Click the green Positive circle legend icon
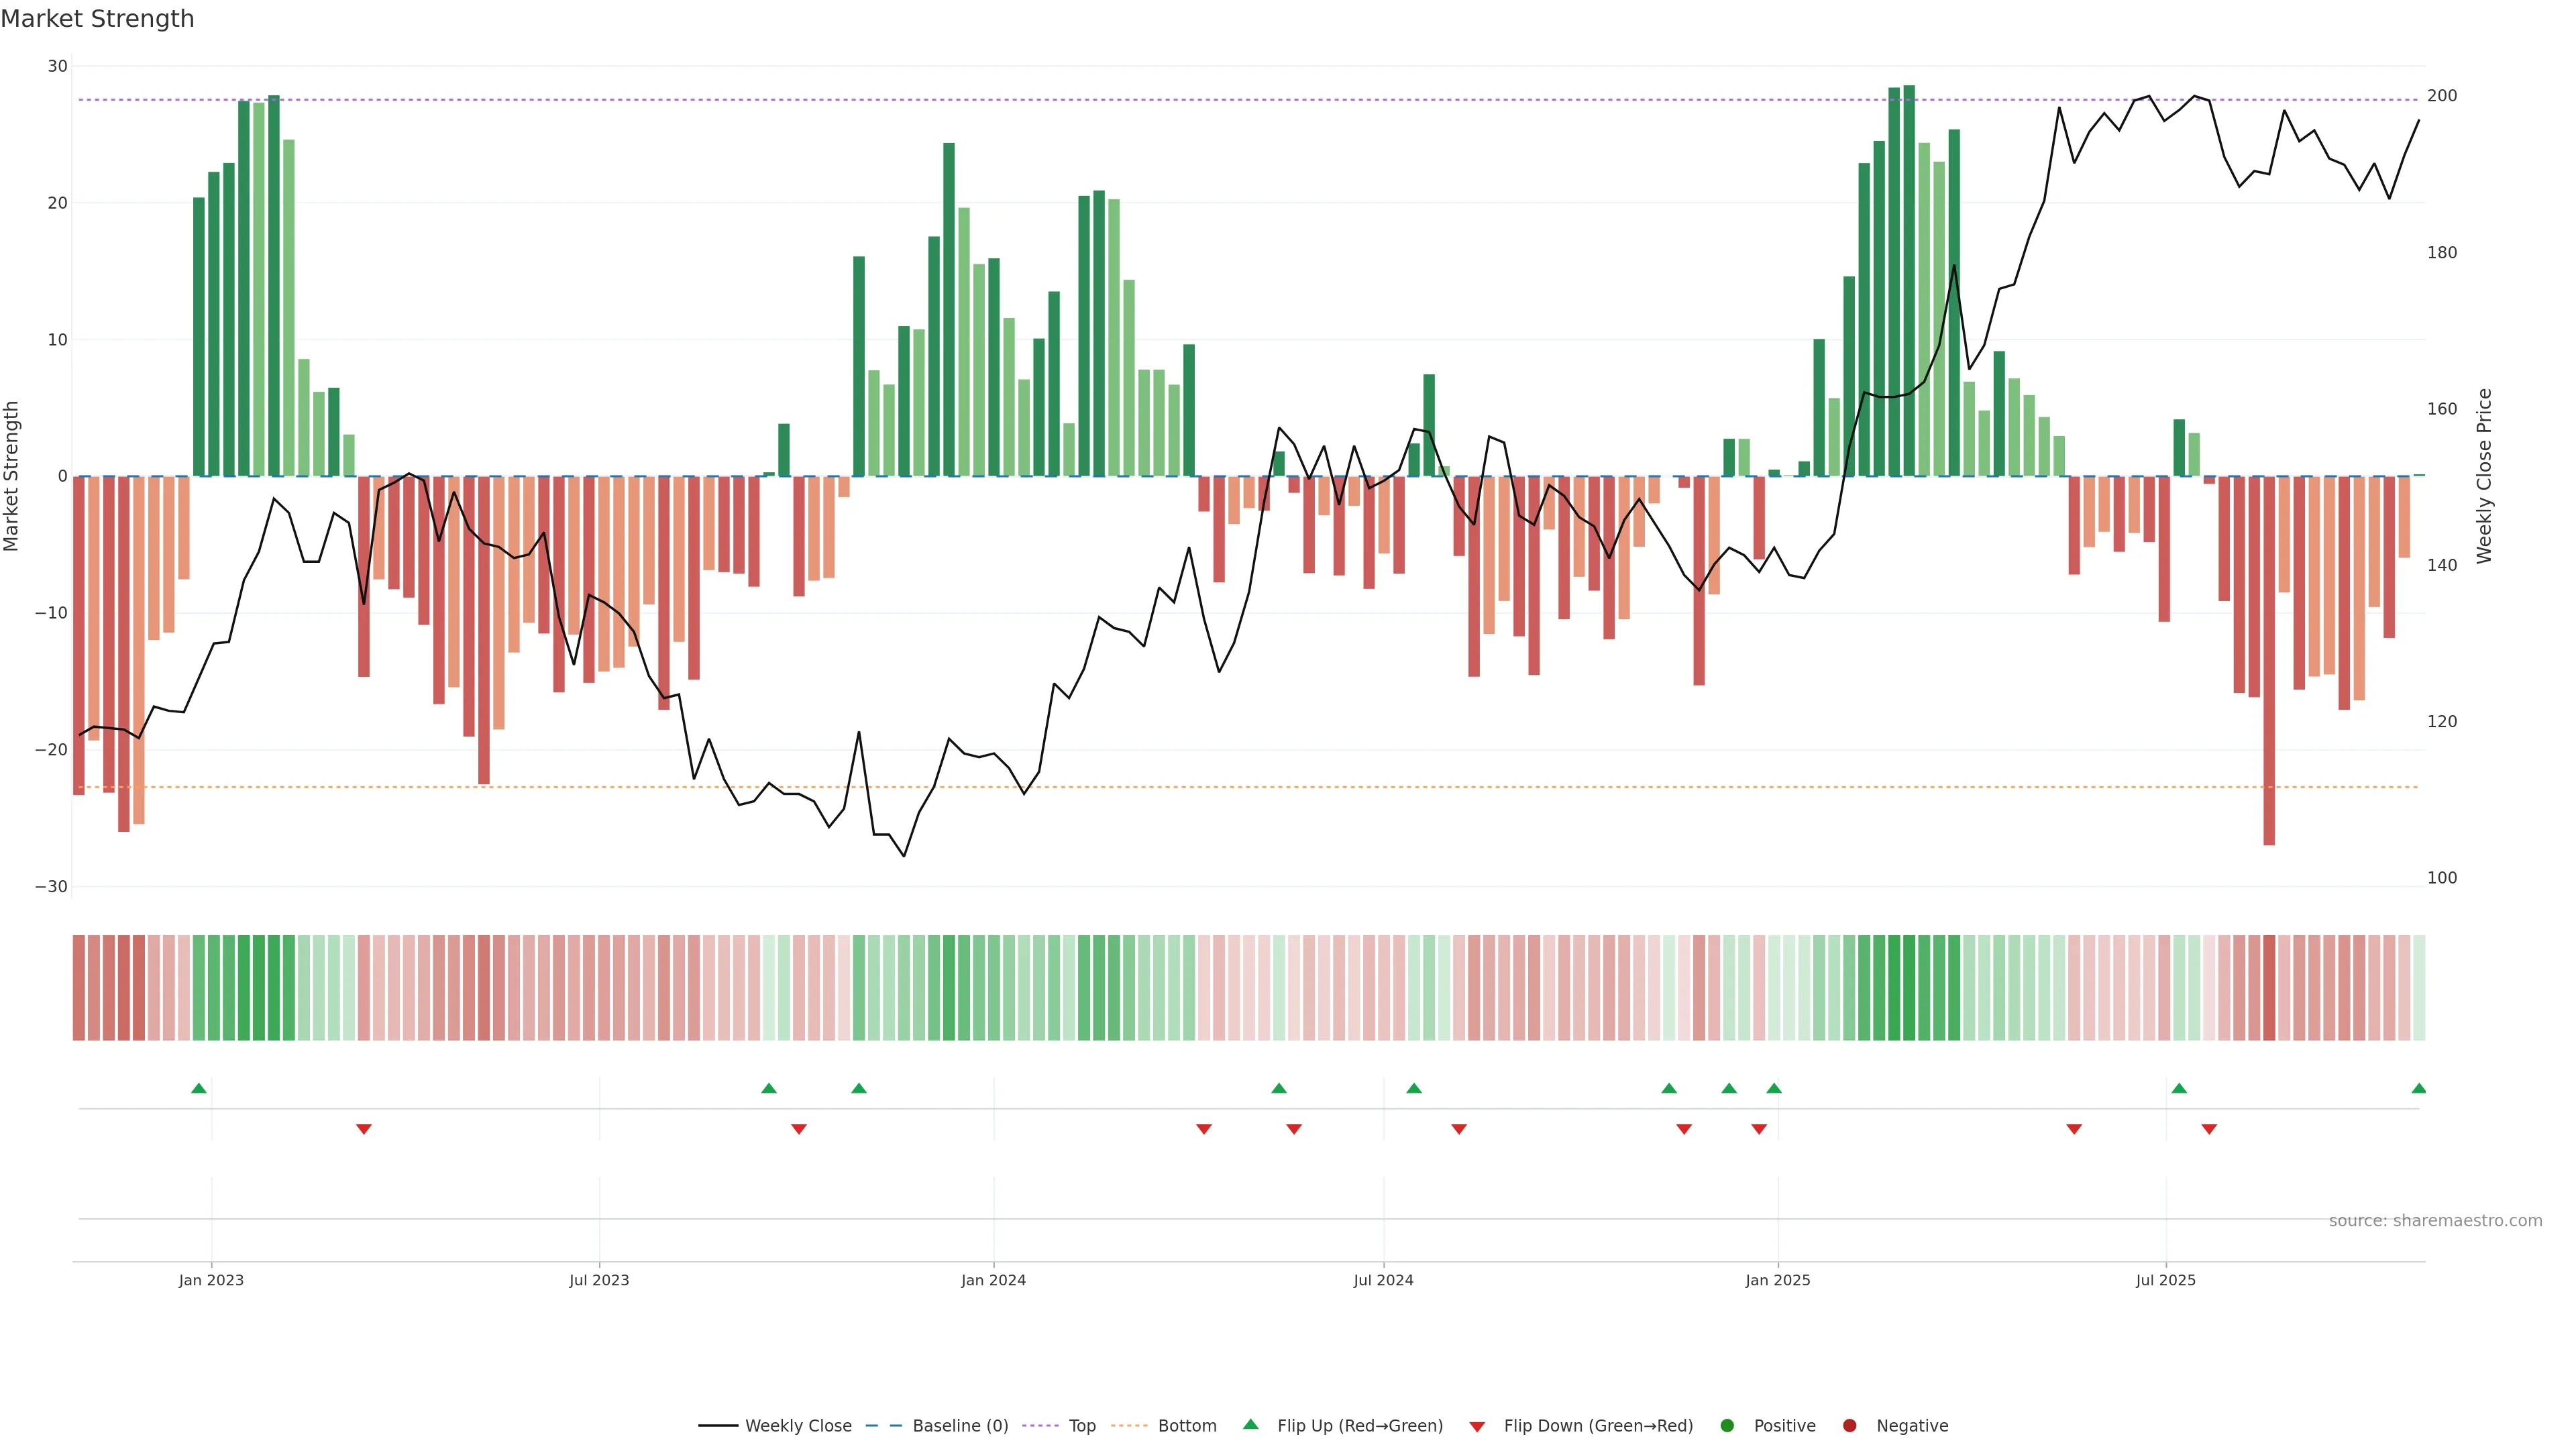The width and height of the screenshot is (2576, 1449). pyautogui.click(x=1727, y=1425)
